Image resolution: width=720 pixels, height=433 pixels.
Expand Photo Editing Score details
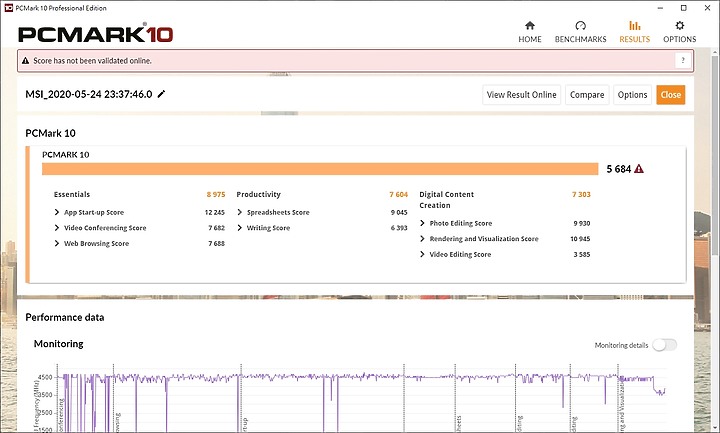[422, 223]
